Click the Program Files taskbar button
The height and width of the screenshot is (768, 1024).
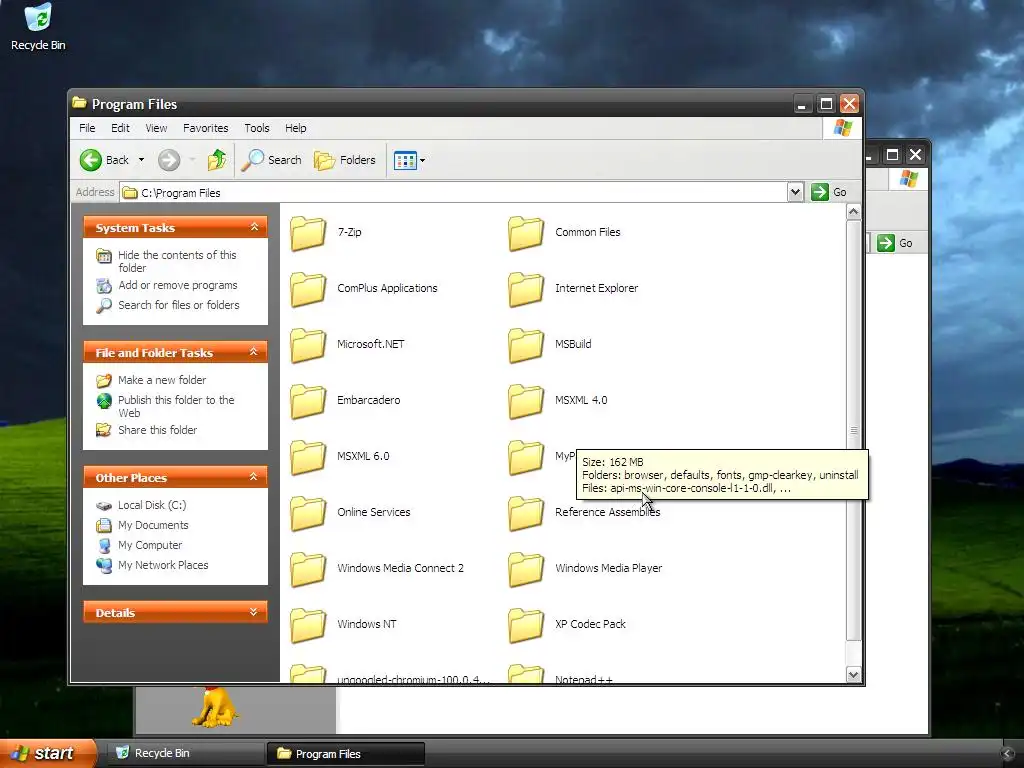(346, 754)
